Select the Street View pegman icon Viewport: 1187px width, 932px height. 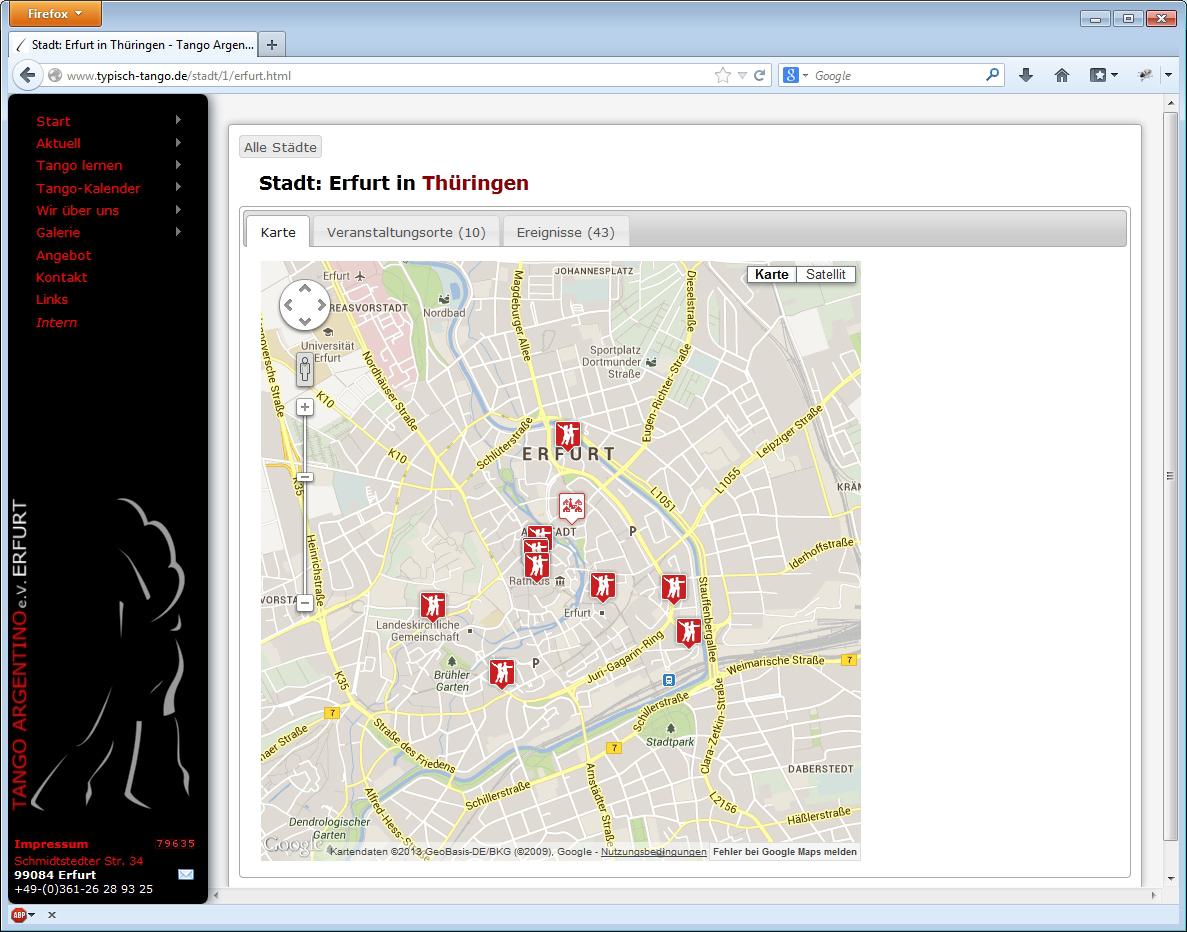(x=305, y=369)
